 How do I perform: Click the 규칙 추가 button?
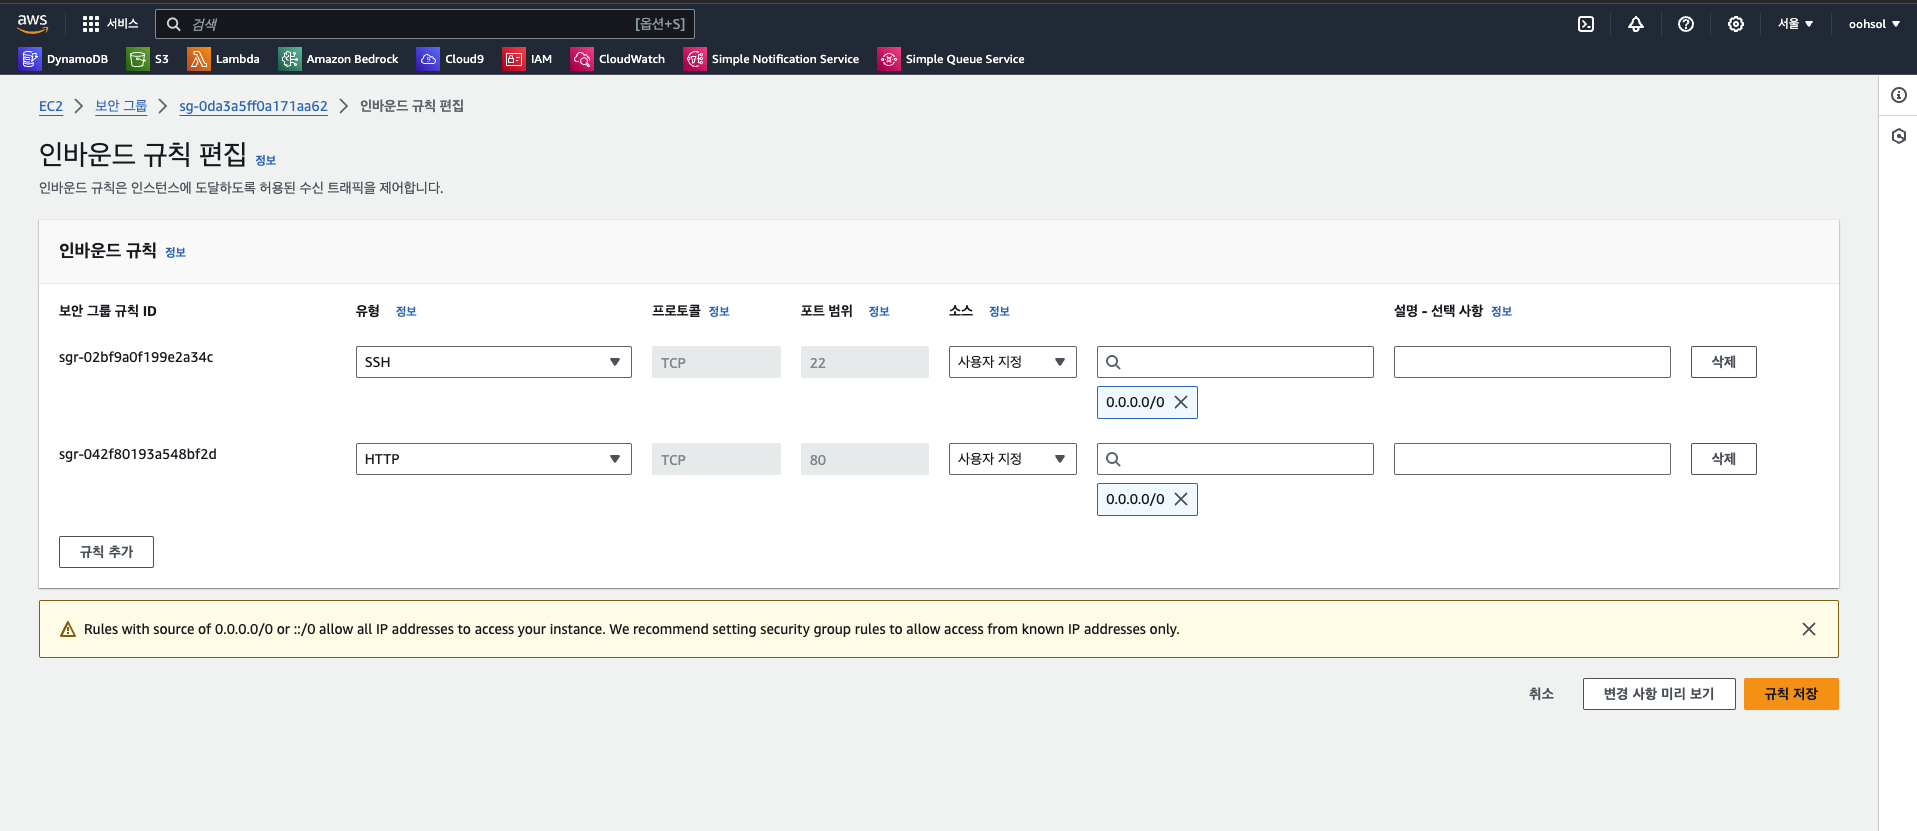(x=106, y=552)
